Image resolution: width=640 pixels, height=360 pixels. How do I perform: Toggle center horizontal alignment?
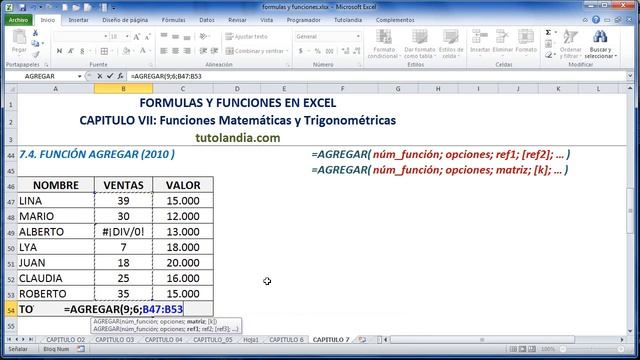(x=176, y=51)
